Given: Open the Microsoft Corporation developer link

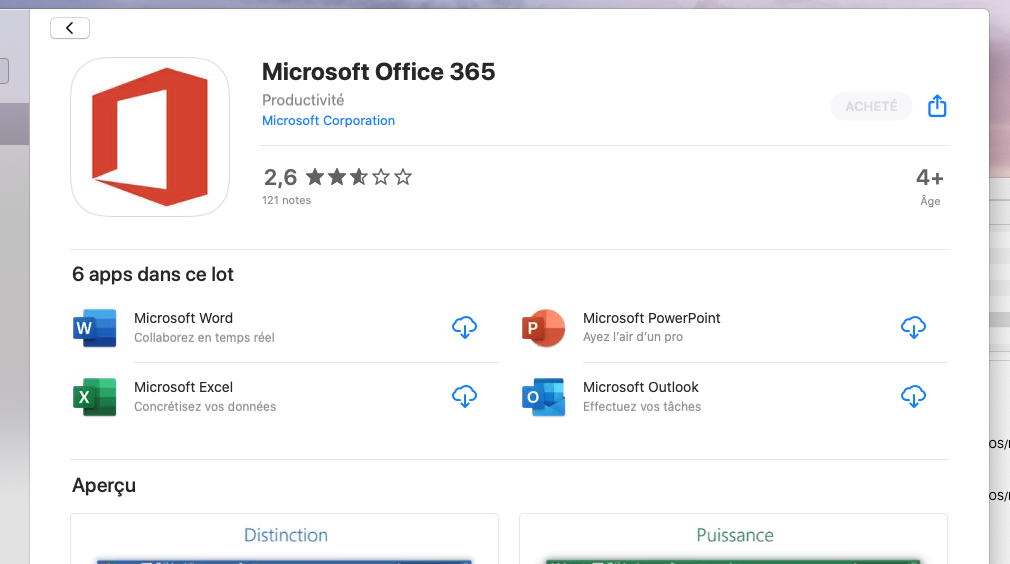Looking at the screenshot, I should pos(328,120).
